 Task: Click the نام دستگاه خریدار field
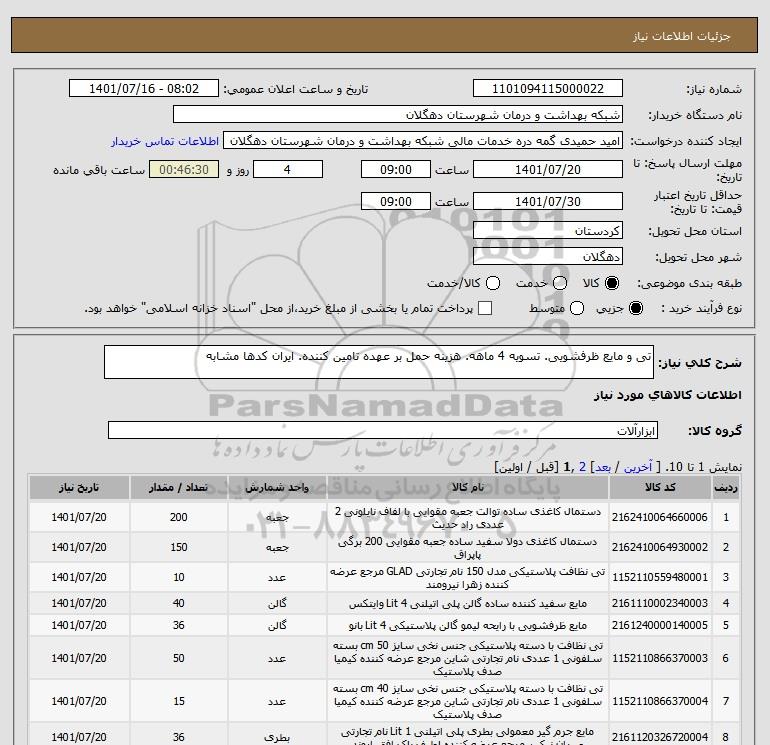(398, 115)
